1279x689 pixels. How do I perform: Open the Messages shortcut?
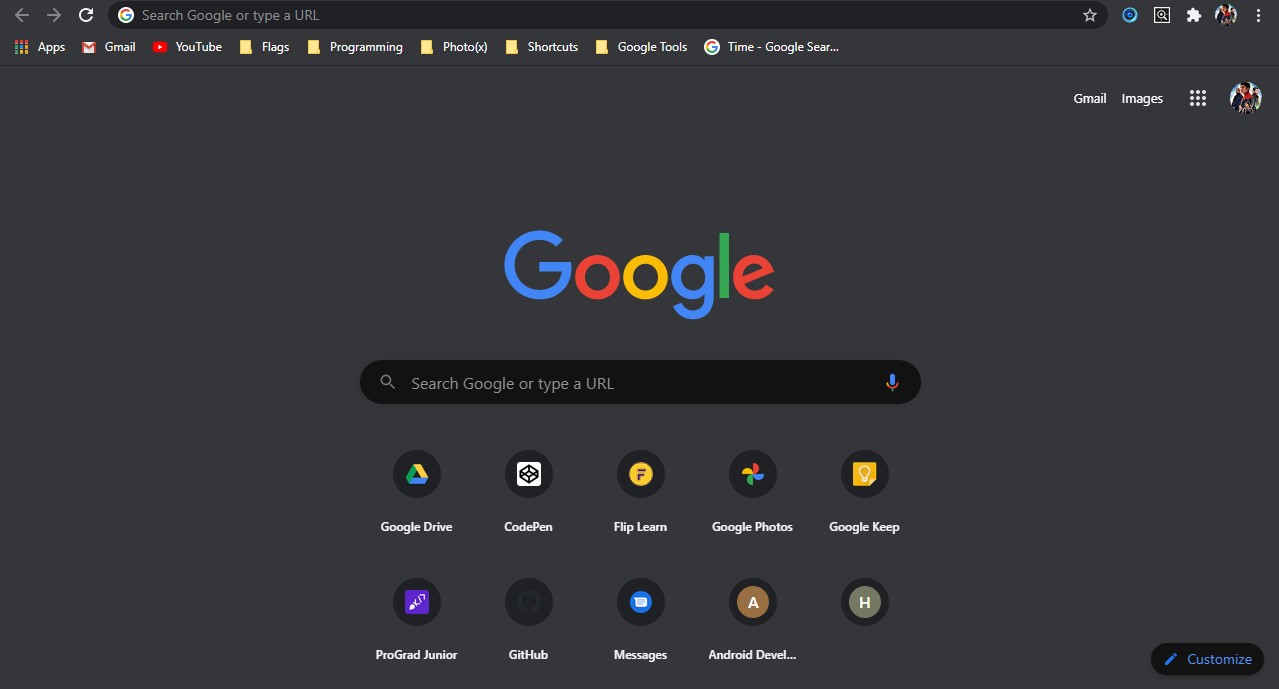coord(640,602)
